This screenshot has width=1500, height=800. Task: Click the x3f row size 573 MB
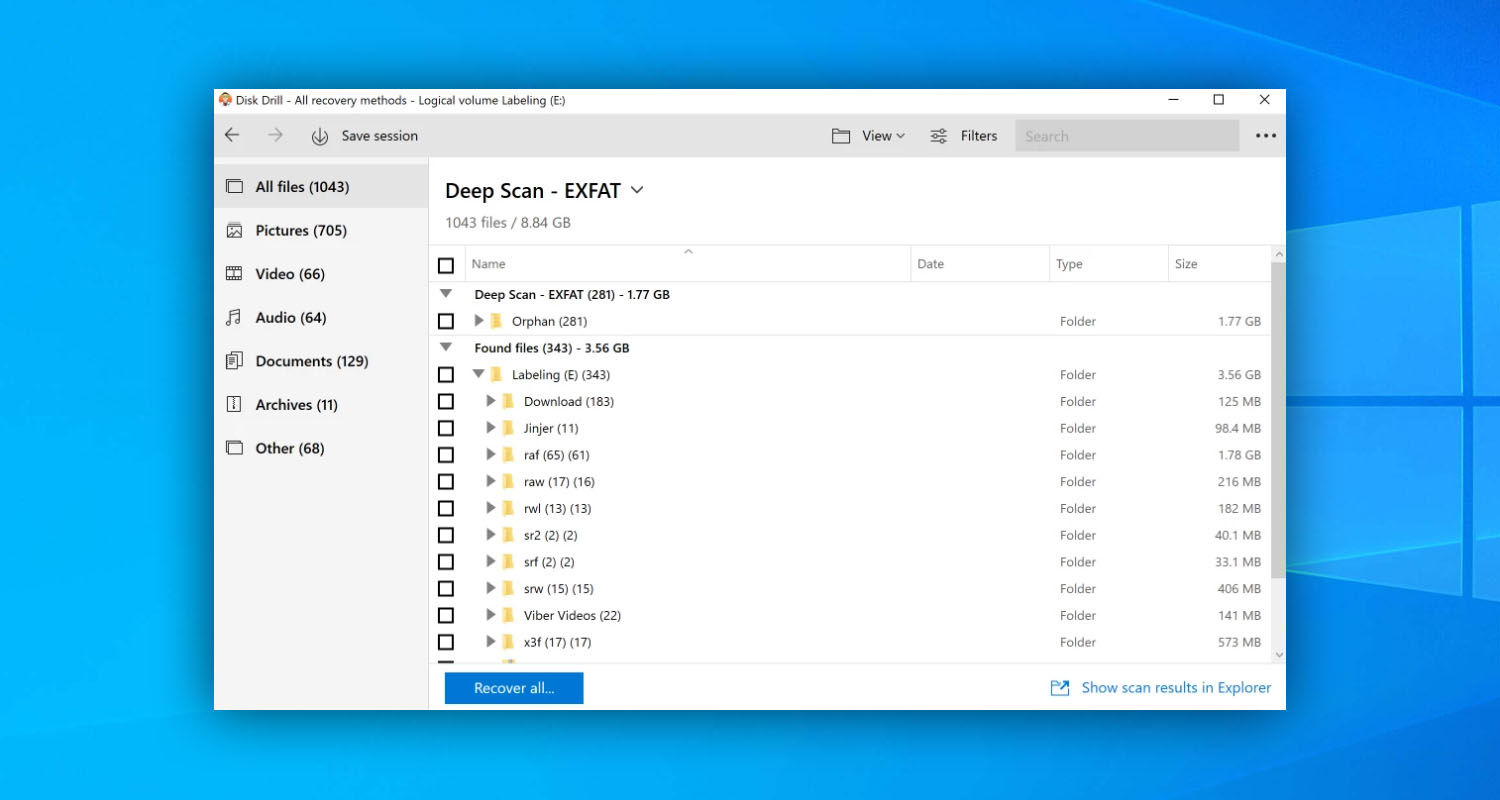tap(1240, 642)
